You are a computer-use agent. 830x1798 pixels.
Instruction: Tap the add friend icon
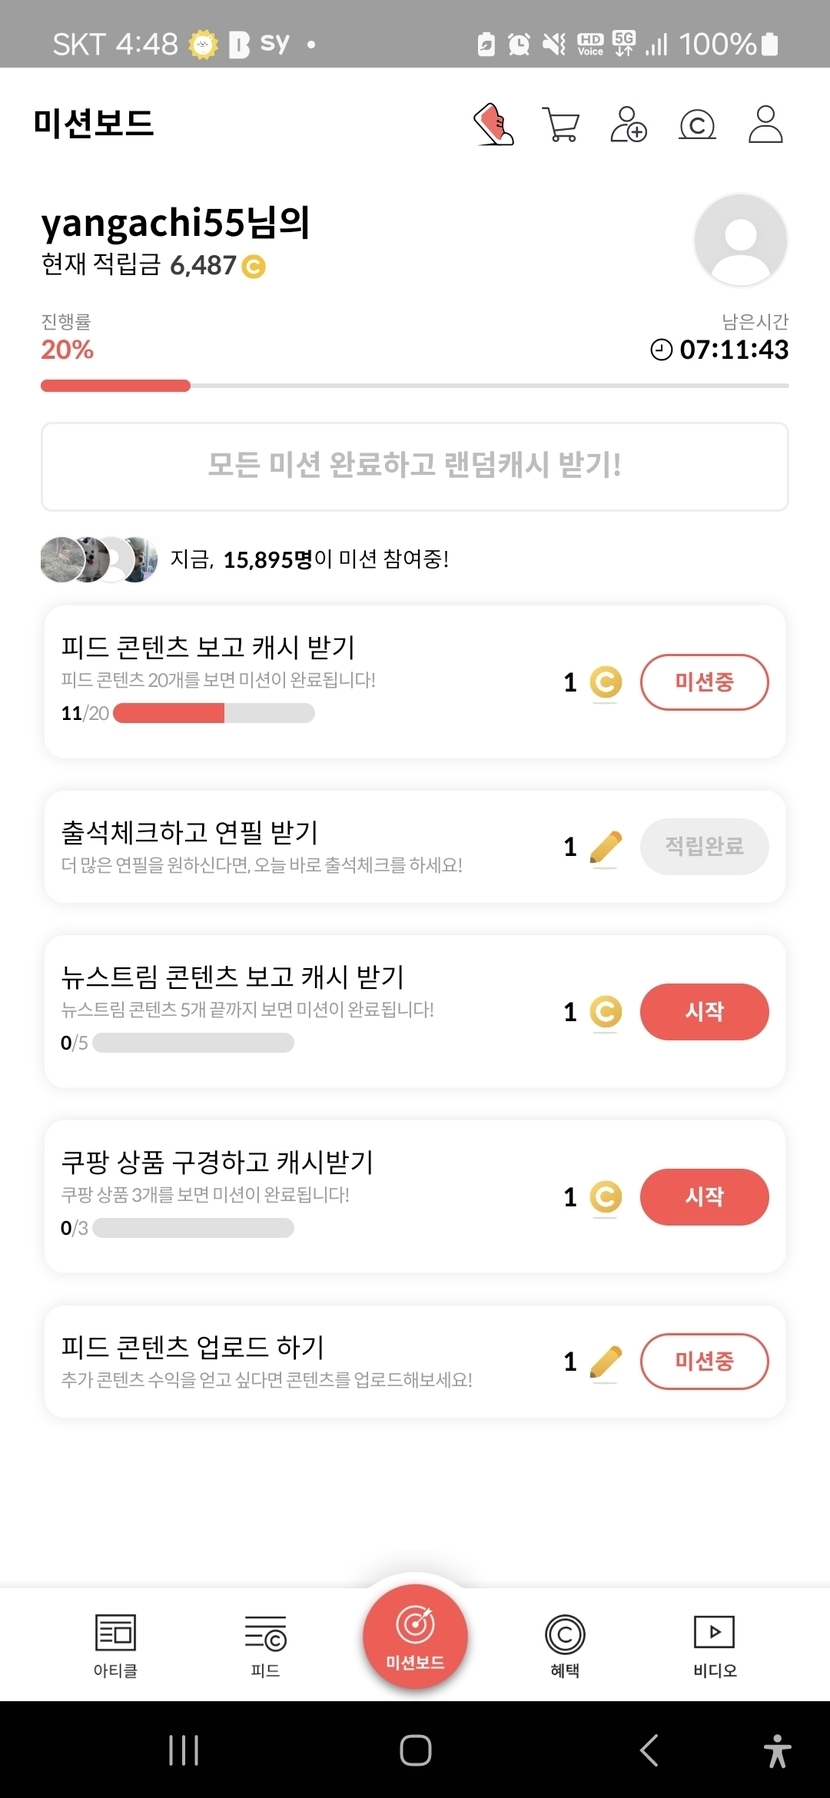pyautogui.click(x=628, y=125)
